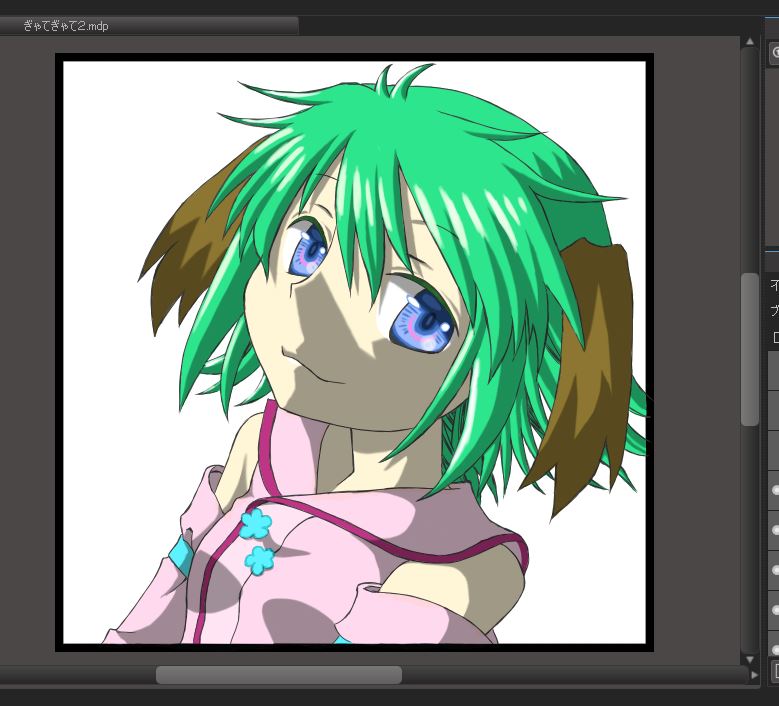
Task: Click the horizontal scrollbar thumb
Action: click(x=279, y=675)
